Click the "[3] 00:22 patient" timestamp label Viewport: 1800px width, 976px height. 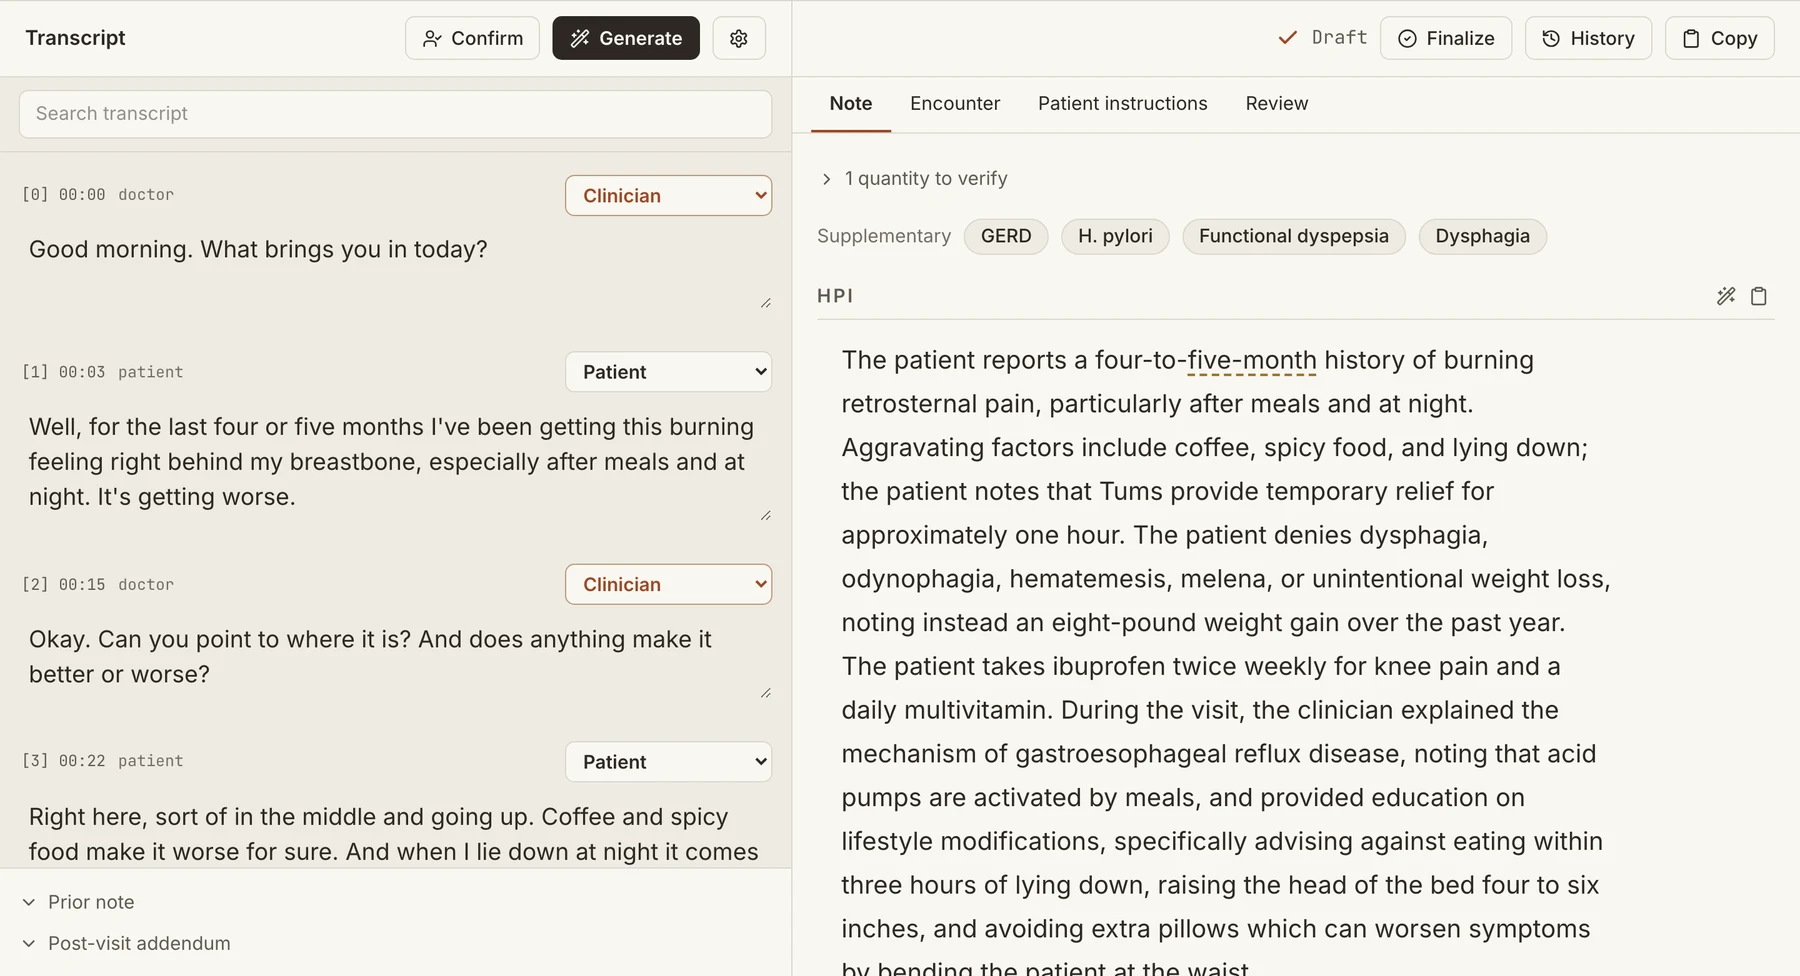click(103, 761)
